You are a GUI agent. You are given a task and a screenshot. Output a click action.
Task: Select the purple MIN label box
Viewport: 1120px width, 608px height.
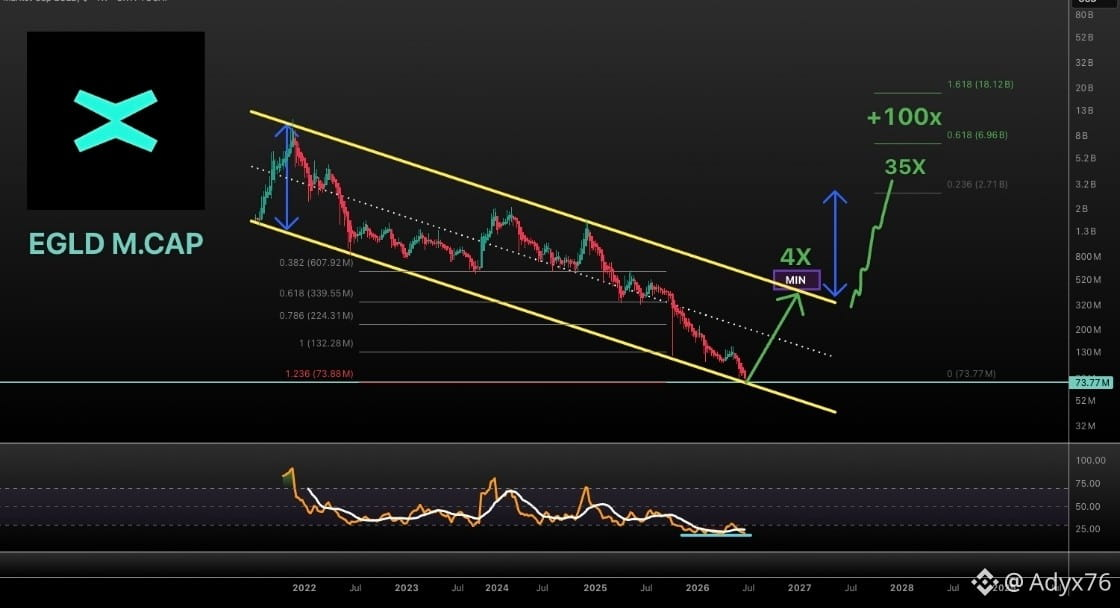pos(796,280)
